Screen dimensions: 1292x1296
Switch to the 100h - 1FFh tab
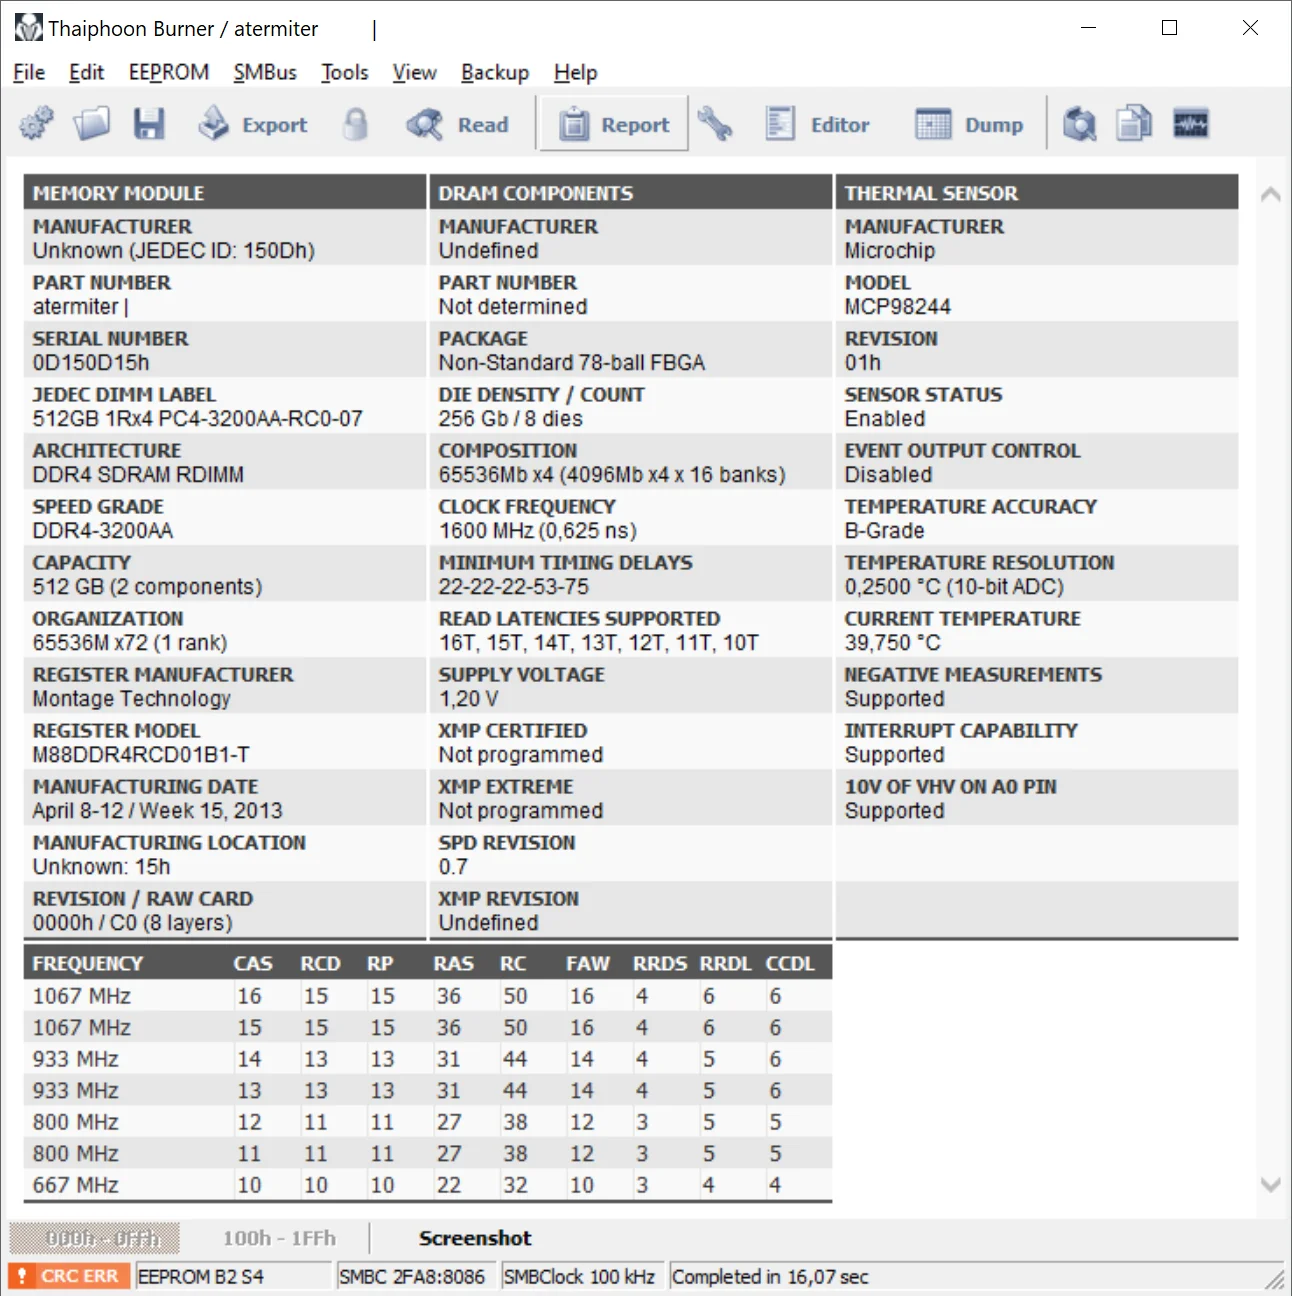279,1238
